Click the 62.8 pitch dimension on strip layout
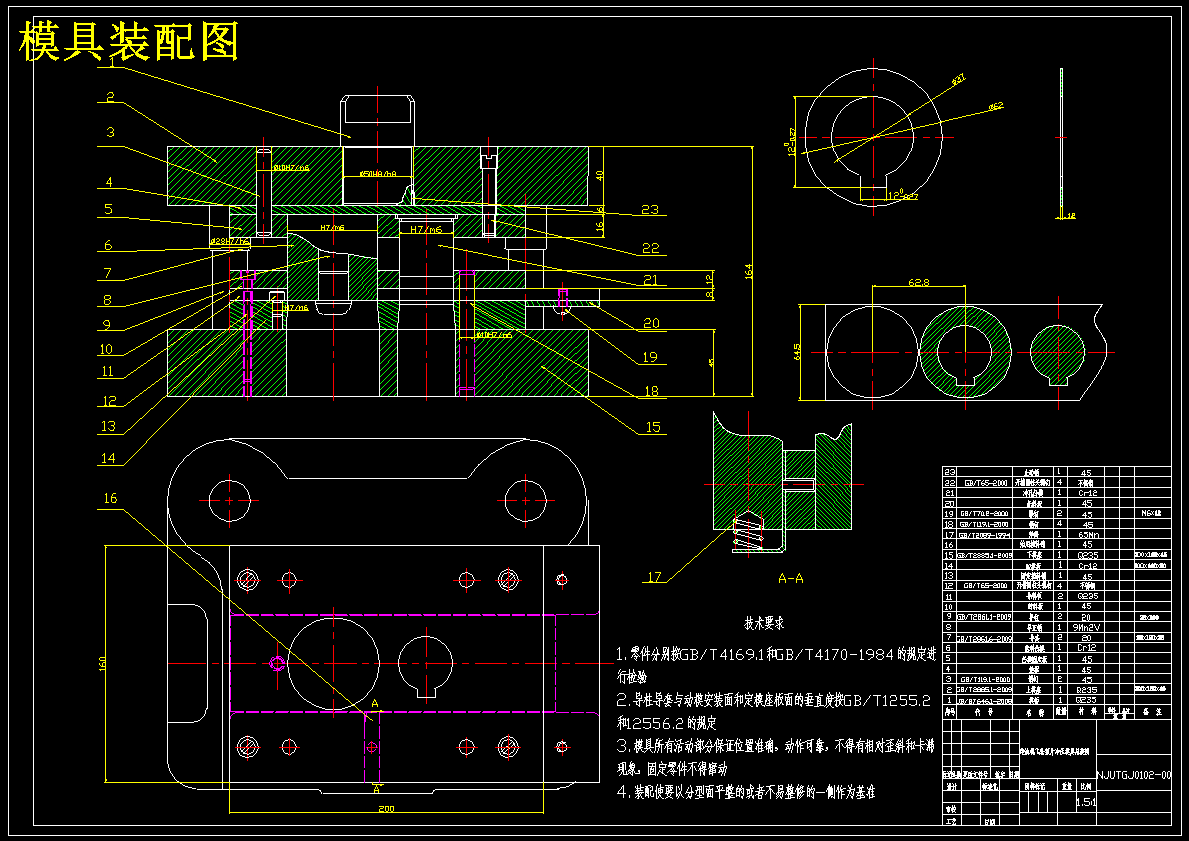This screenshot has height=841, width=1189. pos(919,282)
